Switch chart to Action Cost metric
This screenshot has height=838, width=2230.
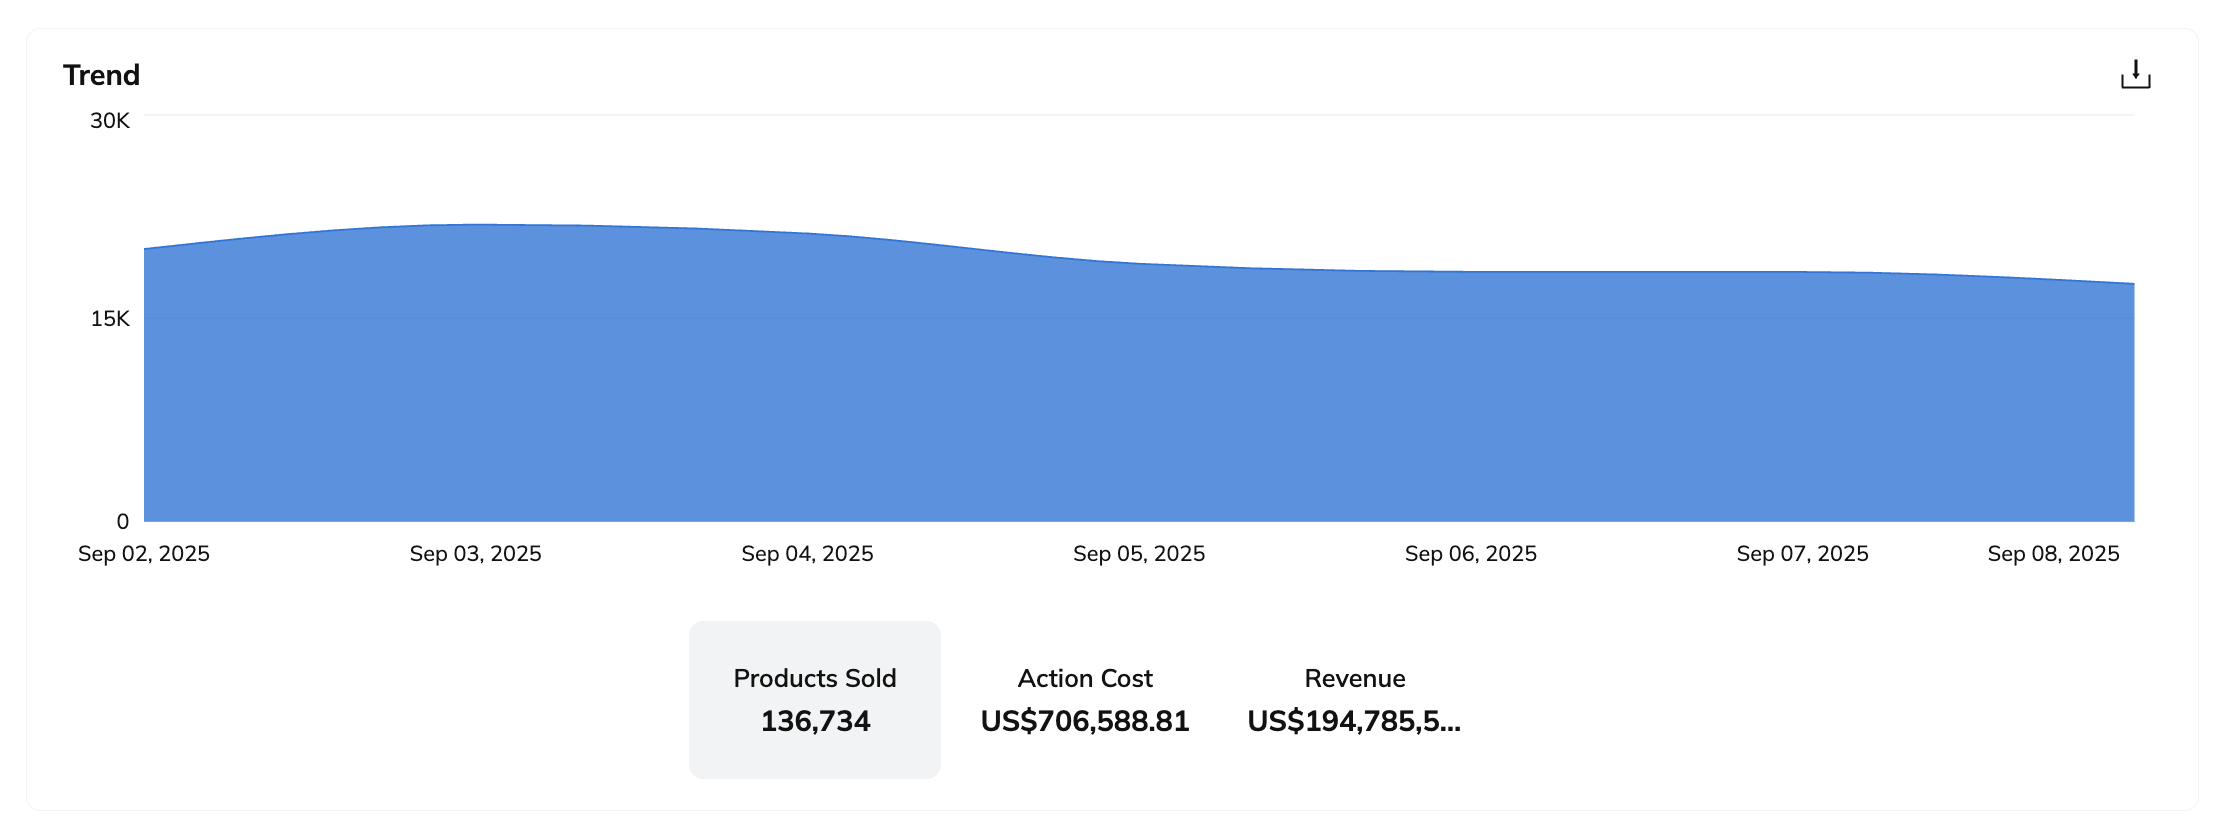click(x=1085, y=699)
